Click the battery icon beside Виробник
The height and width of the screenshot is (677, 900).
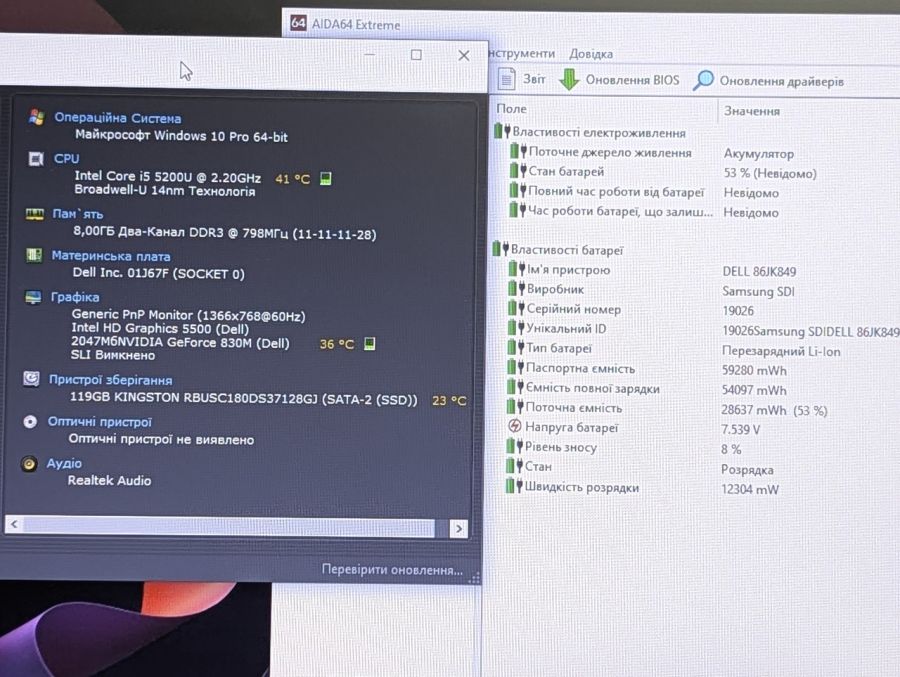point(517,288)
